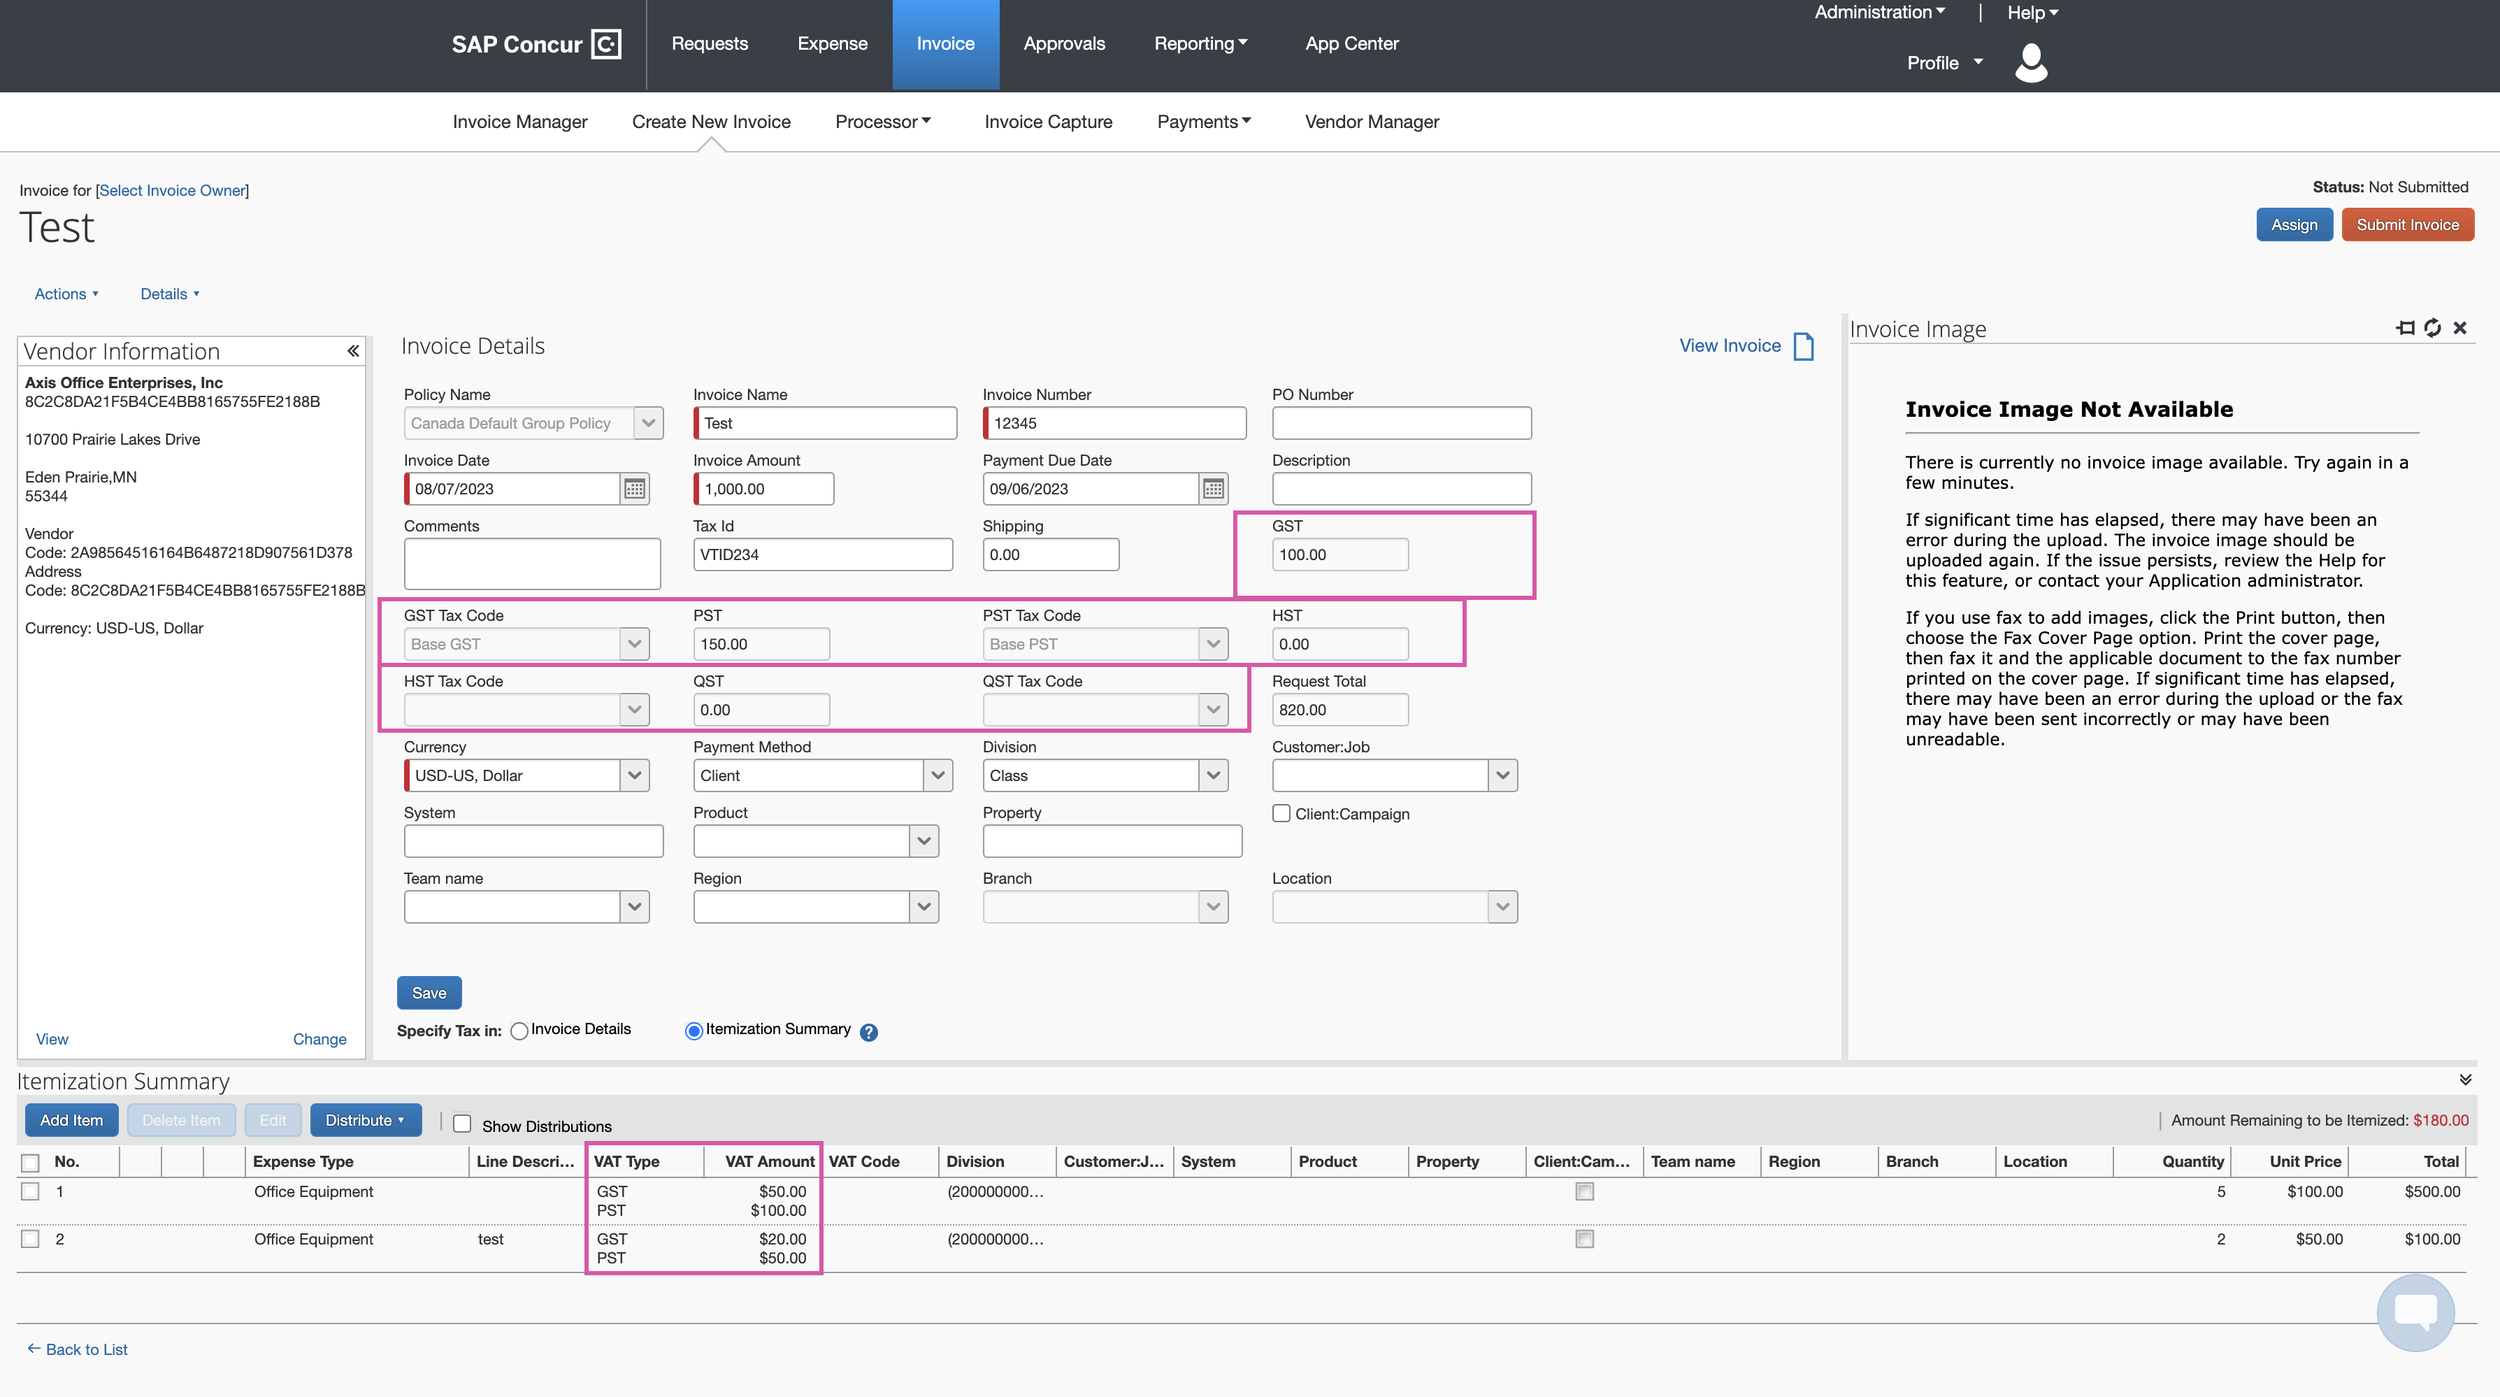
Task: Click the View Invoice document icon
Action: 1804,346
